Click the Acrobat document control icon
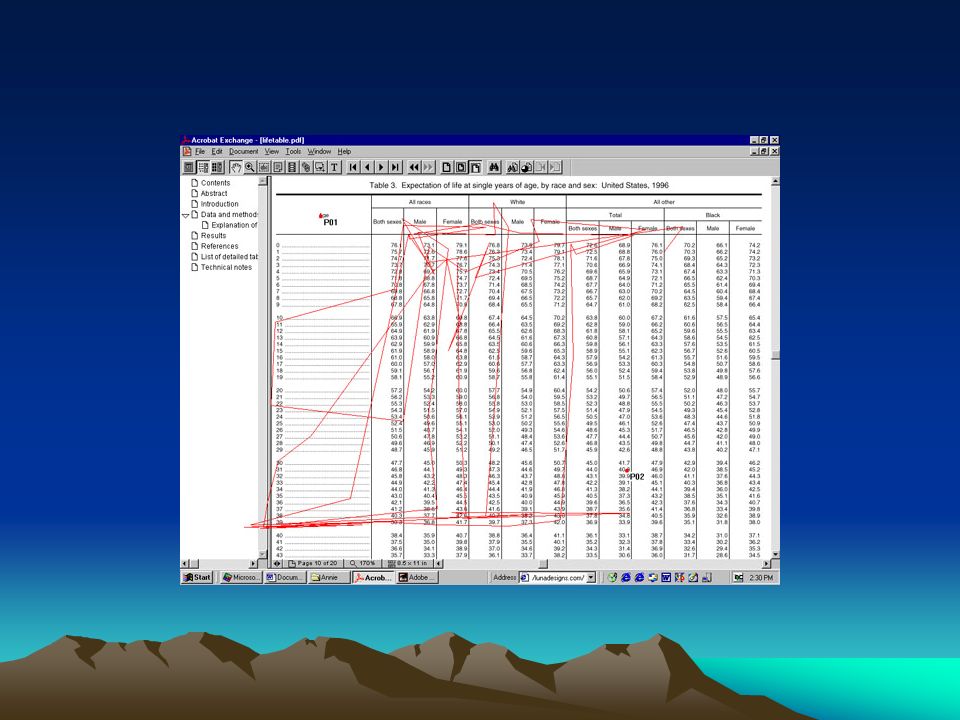 187,151
